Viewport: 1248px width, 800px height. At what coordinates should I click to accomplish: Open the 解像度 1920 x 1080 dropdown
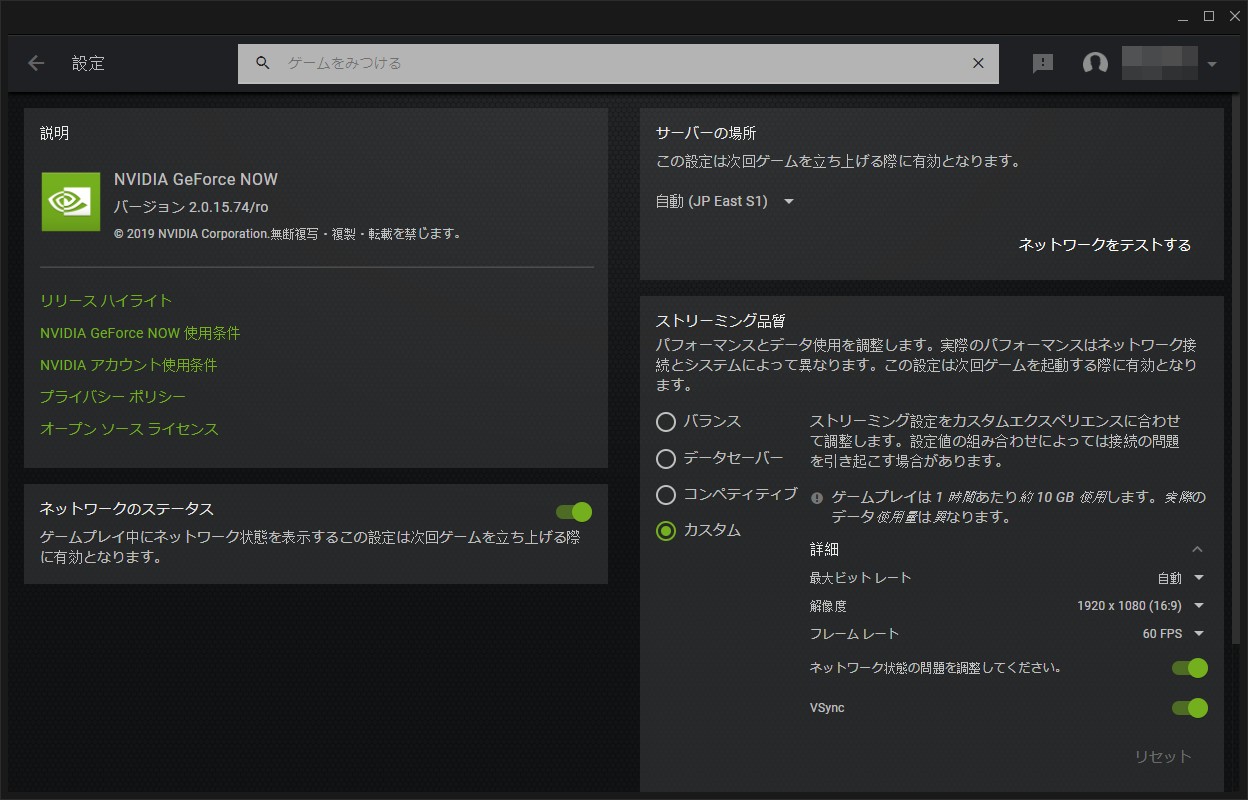pyautogui.click(x=1141, y=606)
